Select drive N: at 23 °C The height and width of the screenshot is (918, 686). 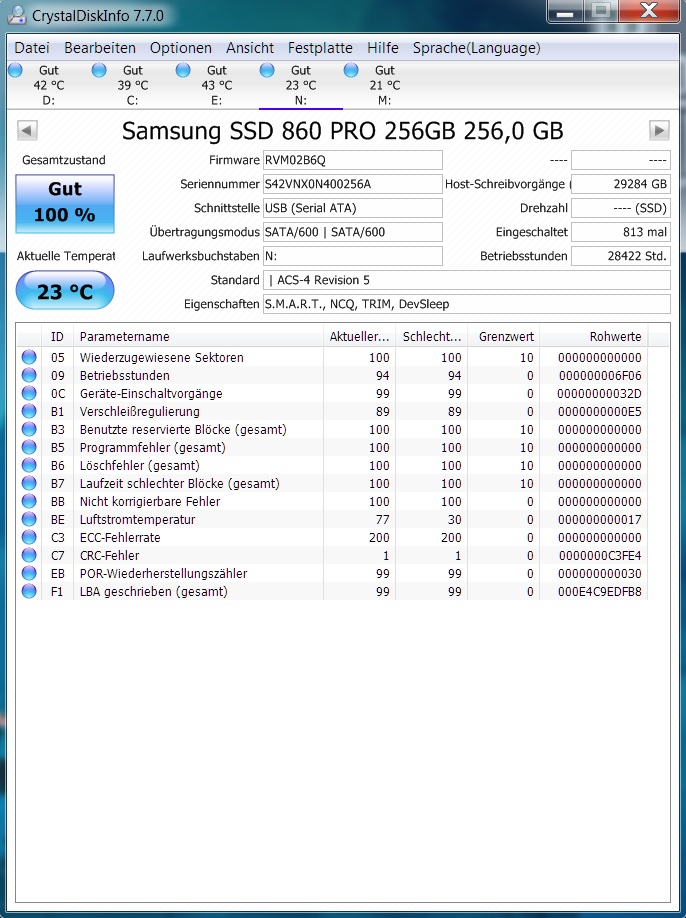300,85
